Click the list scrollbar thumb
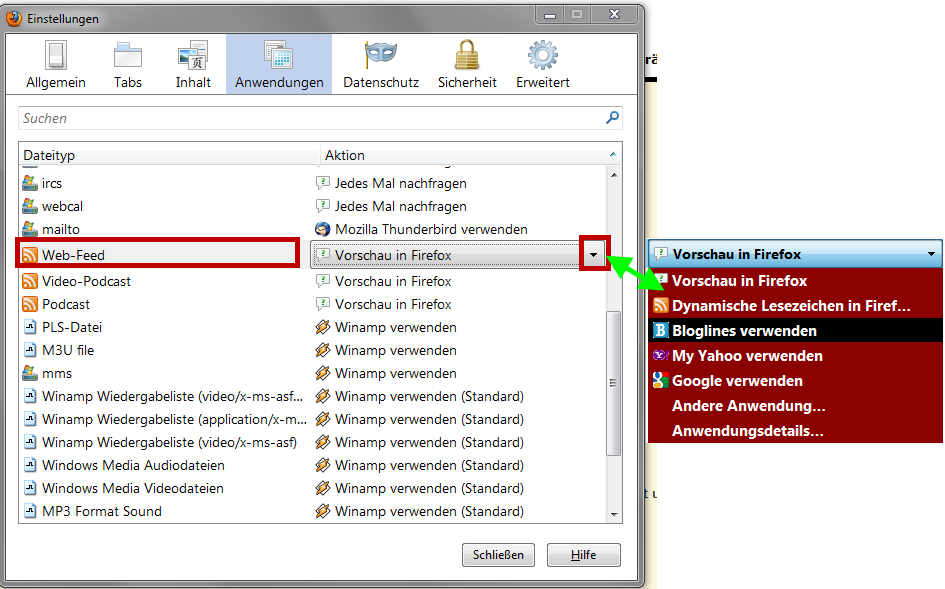Viewport: 945px width, 589px height. (x=614, y=383)
